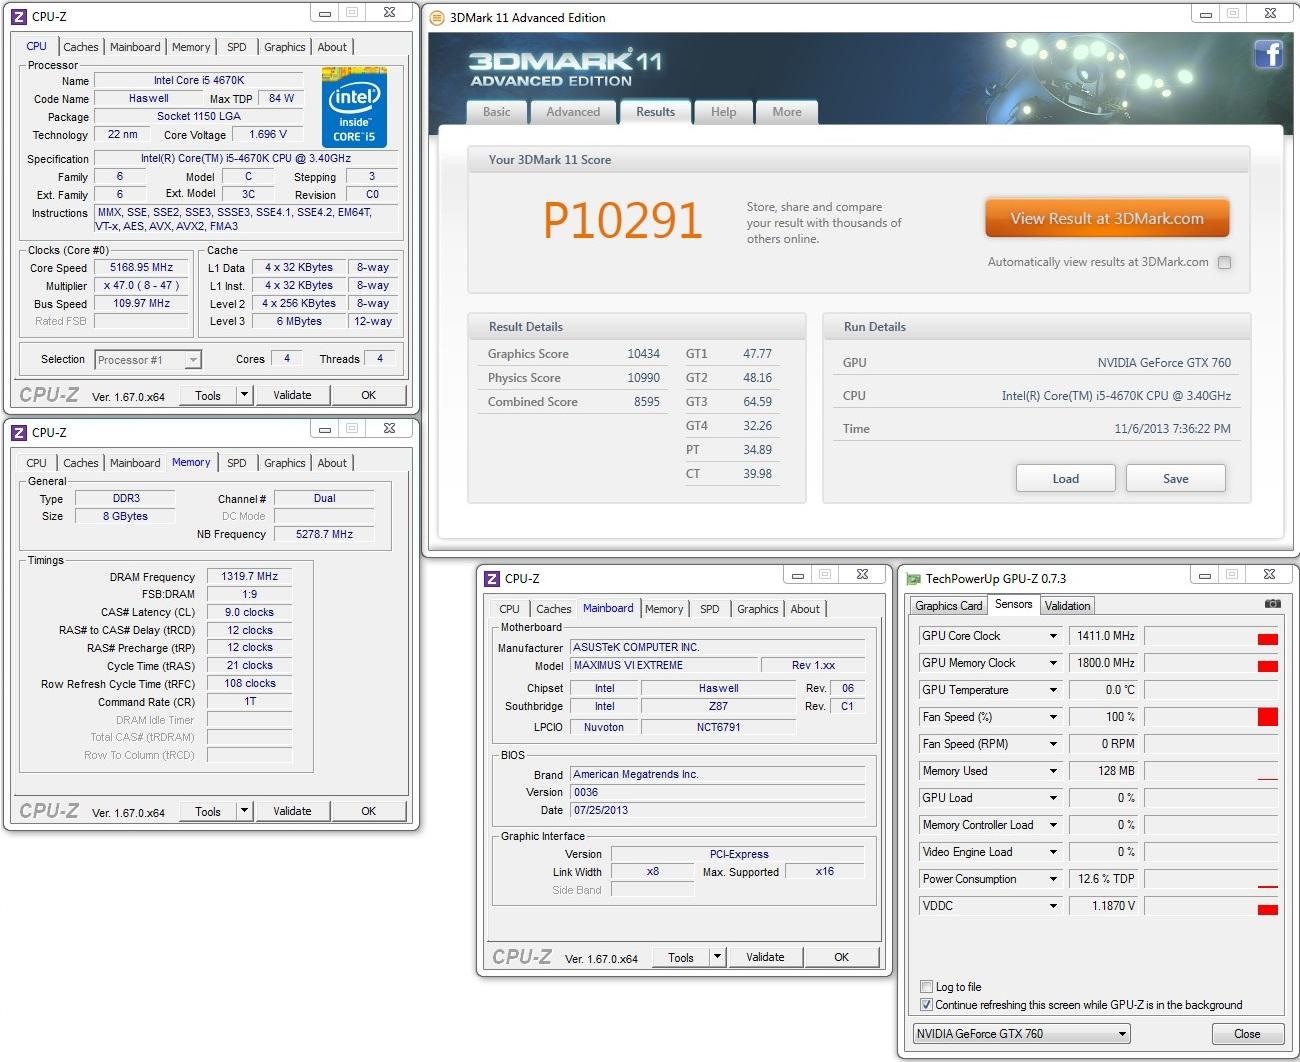
Task: Click the Load button in 3DMark
Action: [x=1066, y=478]
